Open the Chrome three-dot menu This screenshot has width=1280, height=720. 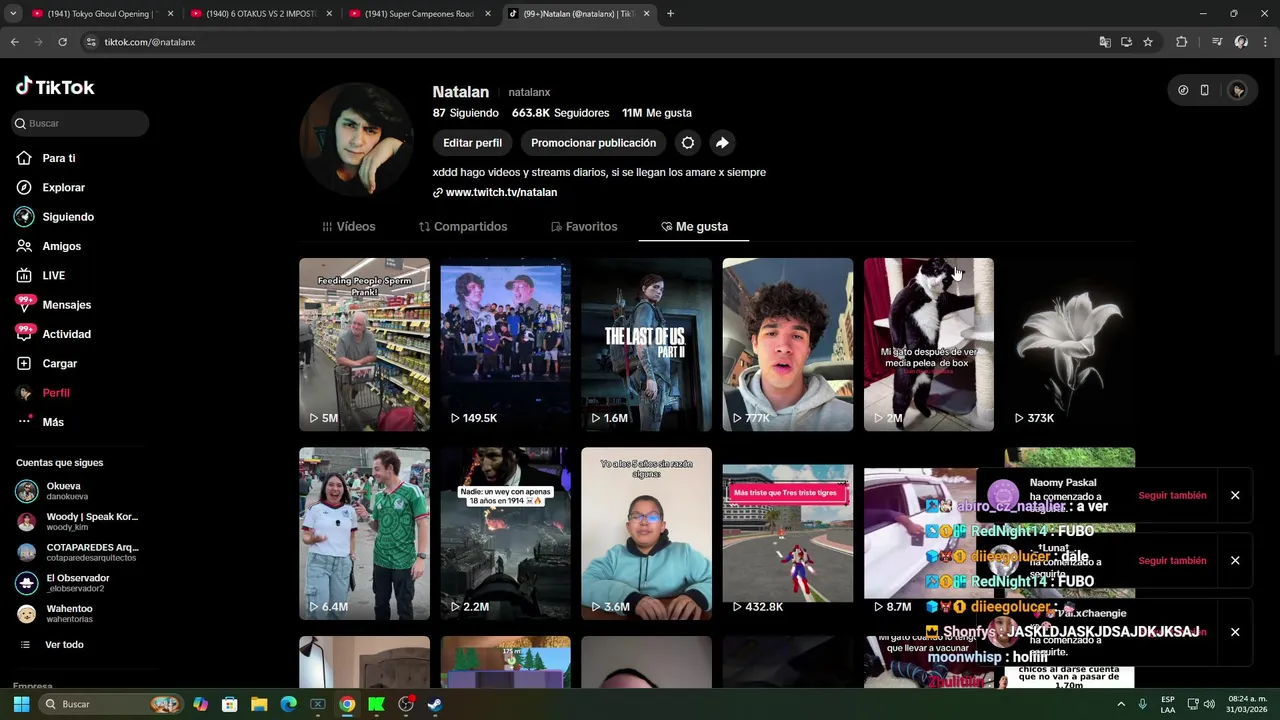1266,42
